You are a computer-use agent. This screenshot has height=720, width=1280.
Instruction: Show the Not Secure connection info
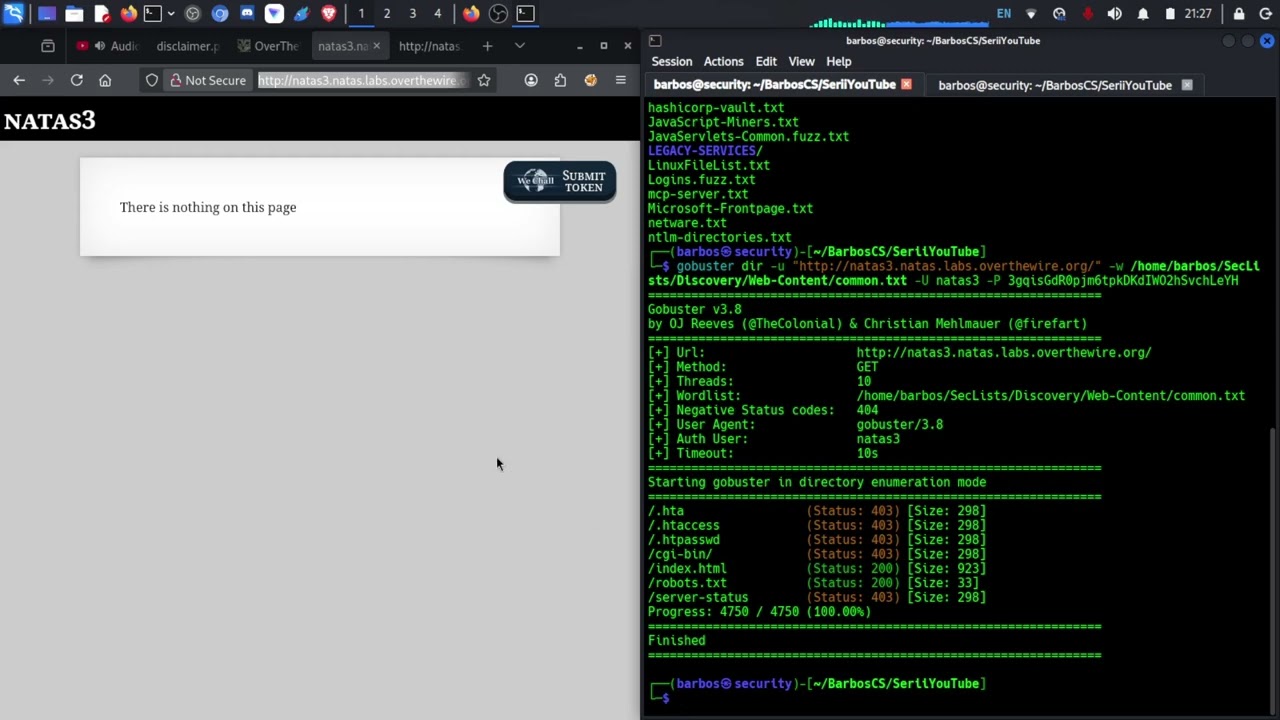pos(208,80)
